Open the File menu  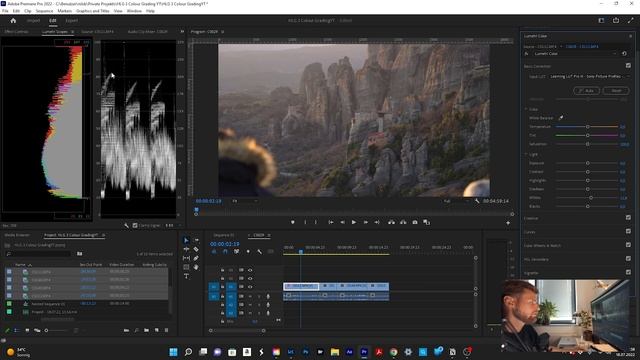5,11
